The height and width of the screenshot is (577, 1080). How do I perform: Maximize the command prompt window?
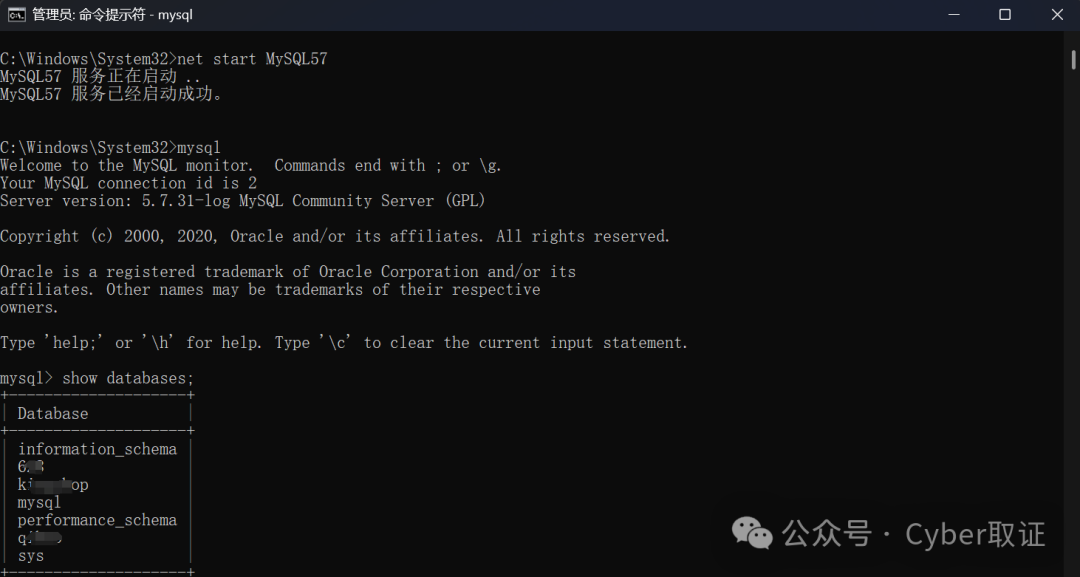click(1005, 15)
